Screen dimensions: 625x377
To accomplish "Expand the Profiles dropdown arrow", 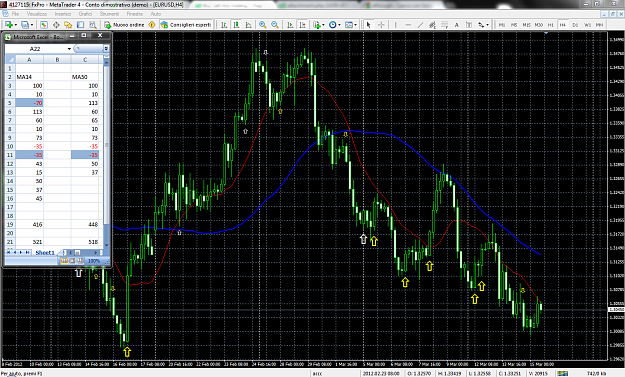I will 31,25.
